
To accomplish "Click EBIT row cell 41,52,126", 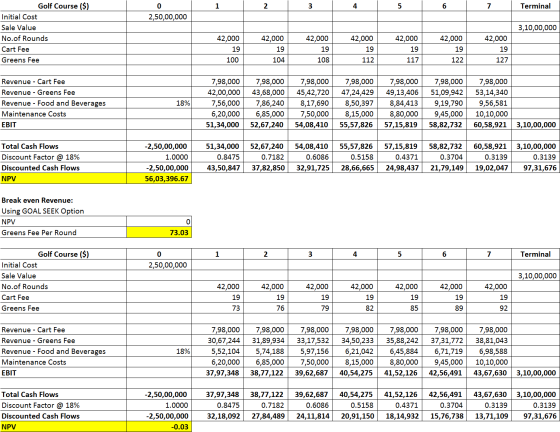I will 400,373.
